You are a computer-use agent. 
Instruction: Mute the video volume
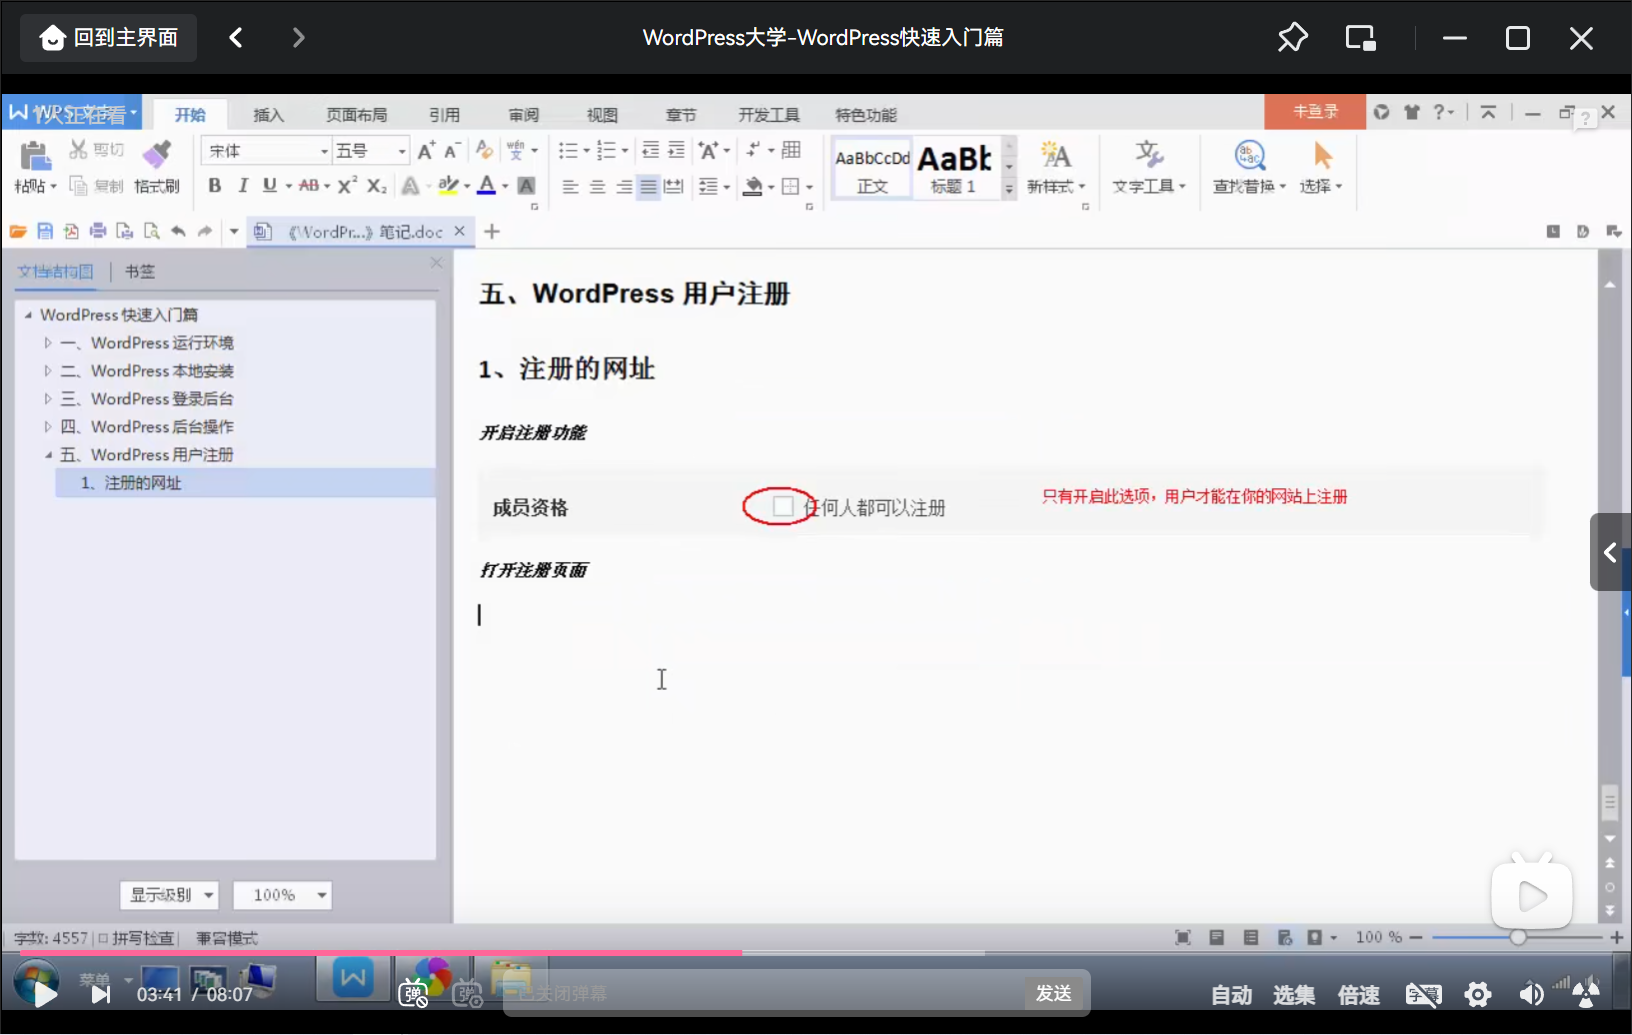[x=1531, y=994]
